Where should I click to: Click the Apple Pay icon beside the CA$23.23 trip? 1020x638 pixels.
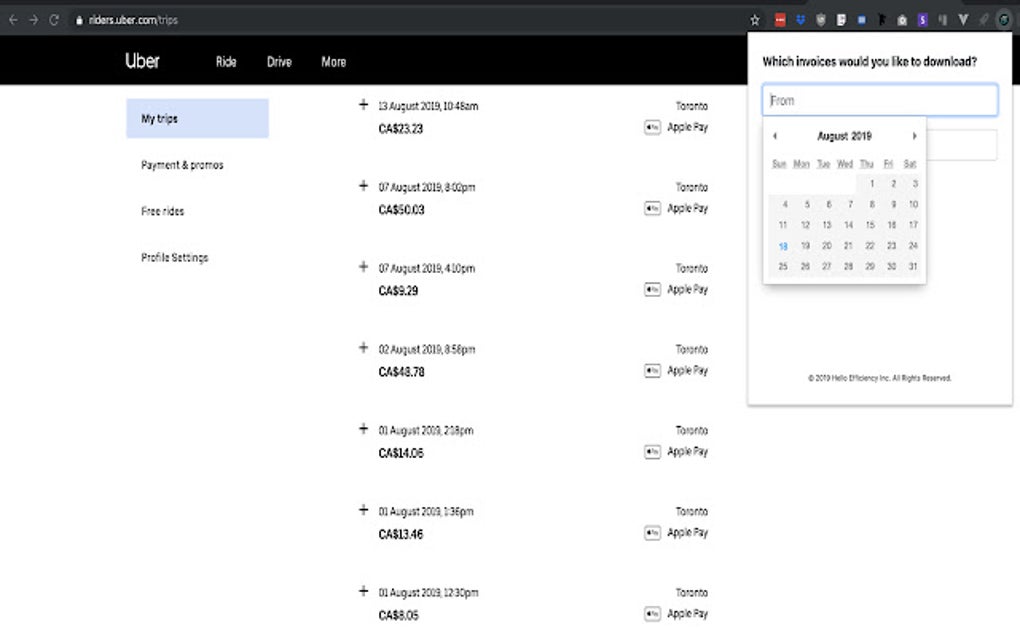[x=651, y=128]
